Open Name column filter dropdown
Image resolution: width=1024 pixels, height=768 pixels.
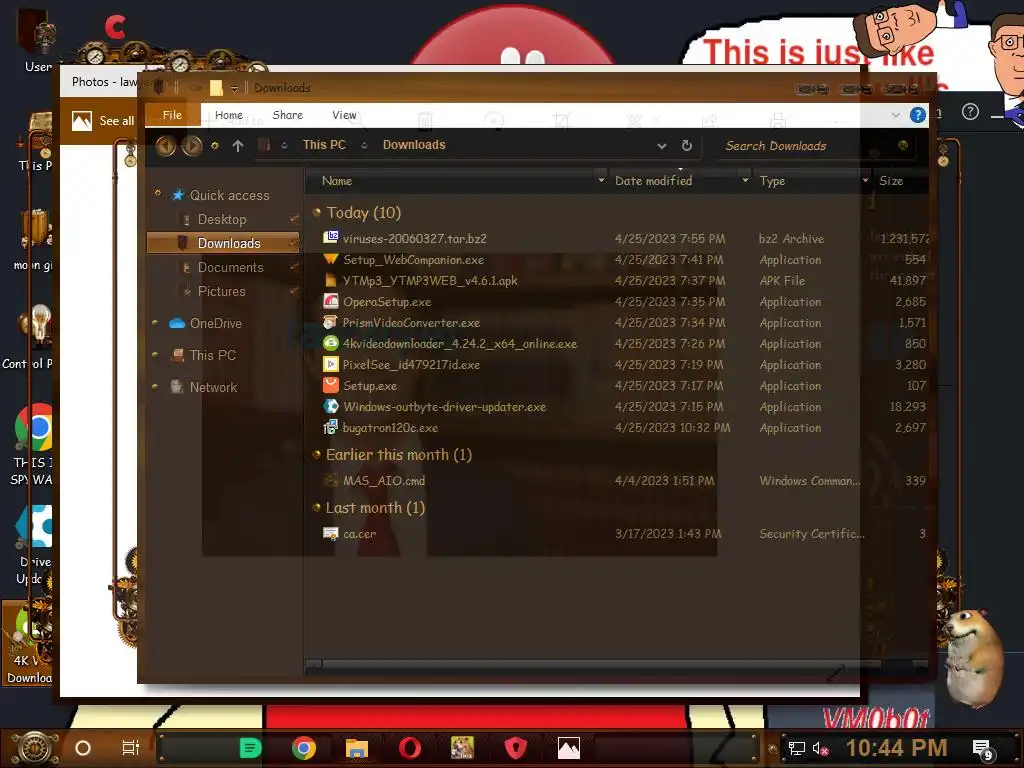click(x=601, y=180)
